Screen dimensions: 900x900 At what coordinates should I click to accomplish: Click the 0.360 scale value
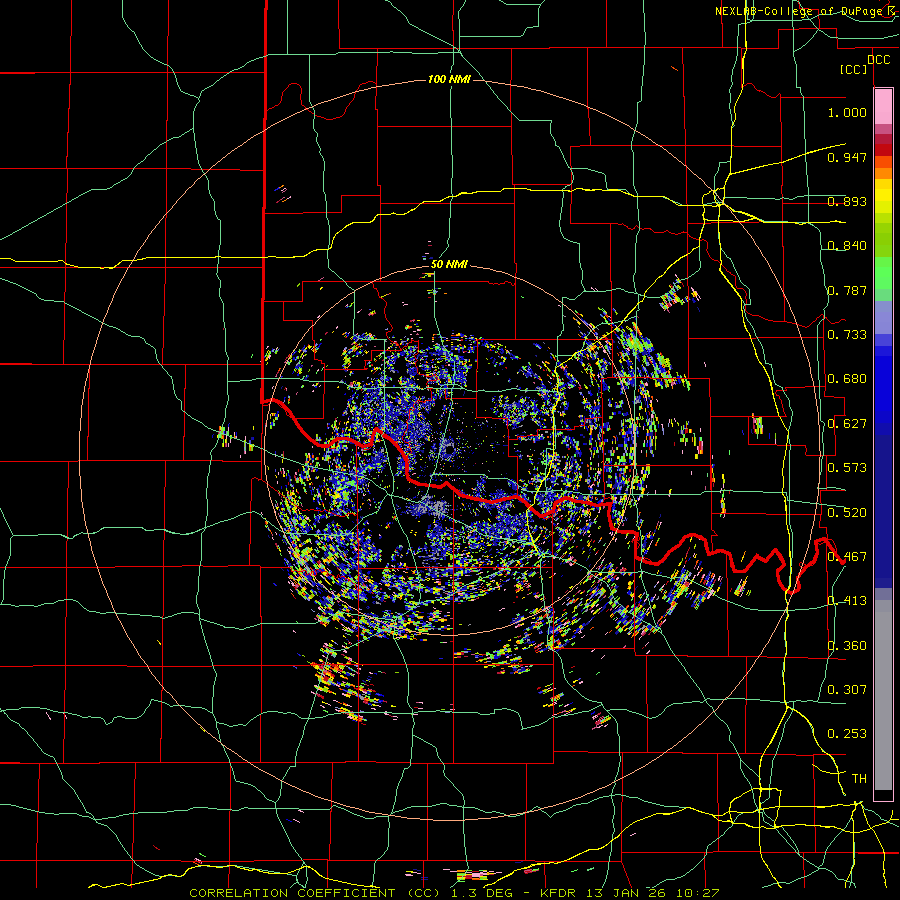click(847, 646)
